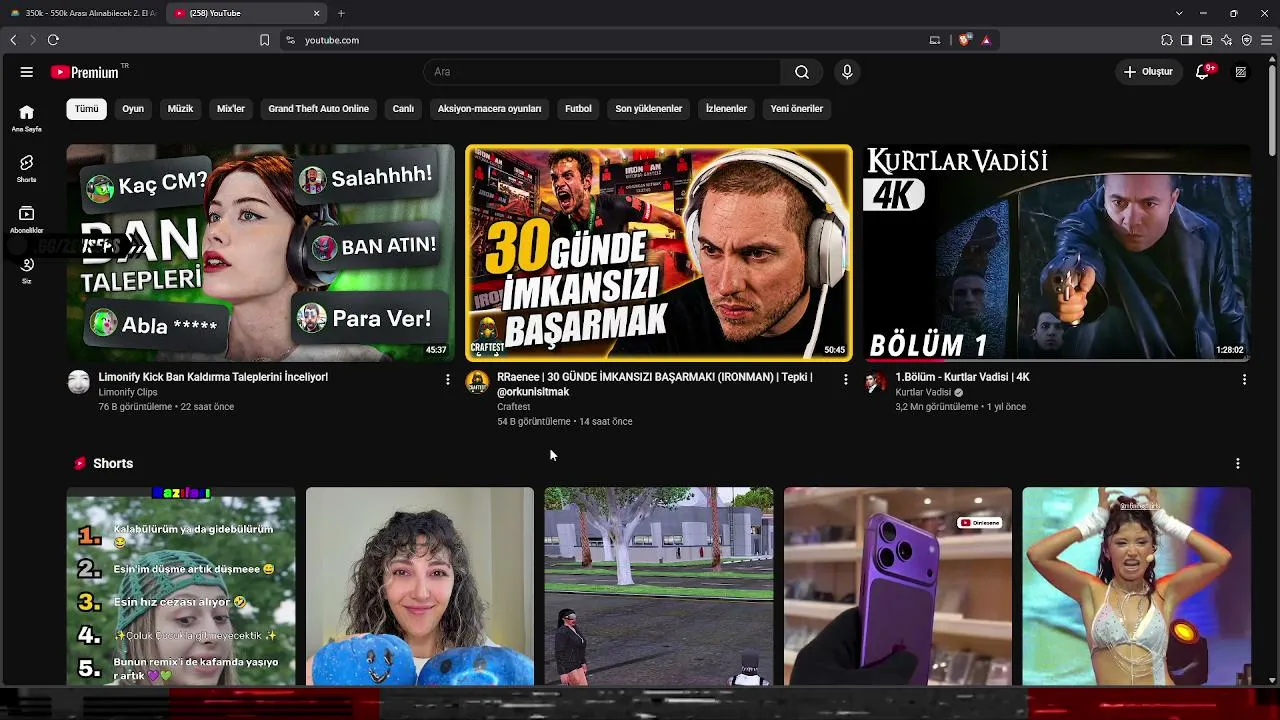This screenshot has width=1280, height=720.
Task: Click the install app icon in the address bar
Action: pos(935,40)
